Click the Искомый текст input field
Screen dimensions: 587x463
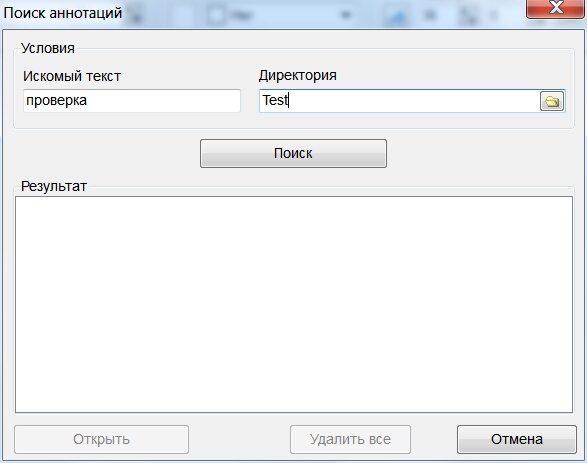[132, 101]
